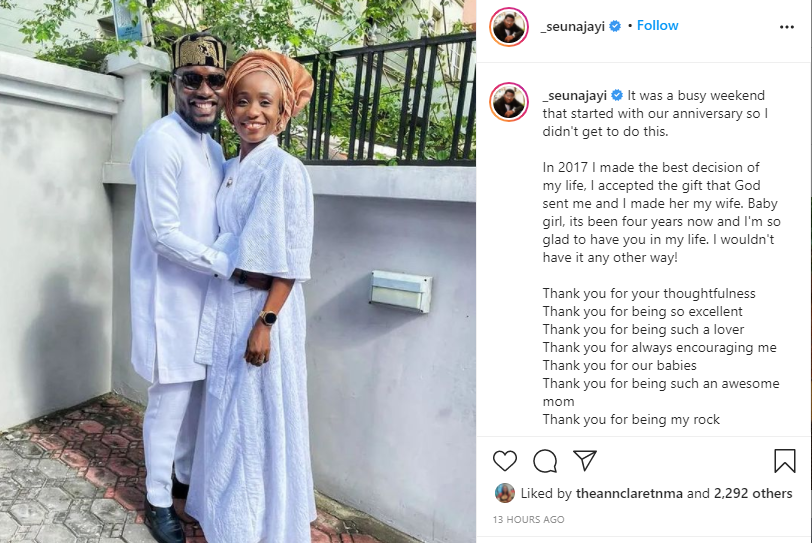The height and width of the screenshot is (543, 812).
Task: Open the 13 HOURS AGO timestamp link
Action: tap(528, 519)
